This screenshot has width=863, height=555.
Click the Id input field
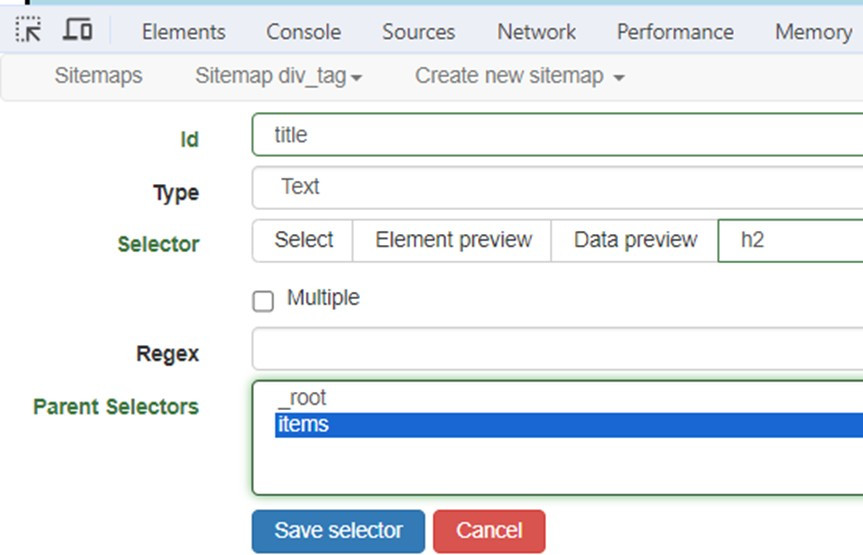coord(557,135)
